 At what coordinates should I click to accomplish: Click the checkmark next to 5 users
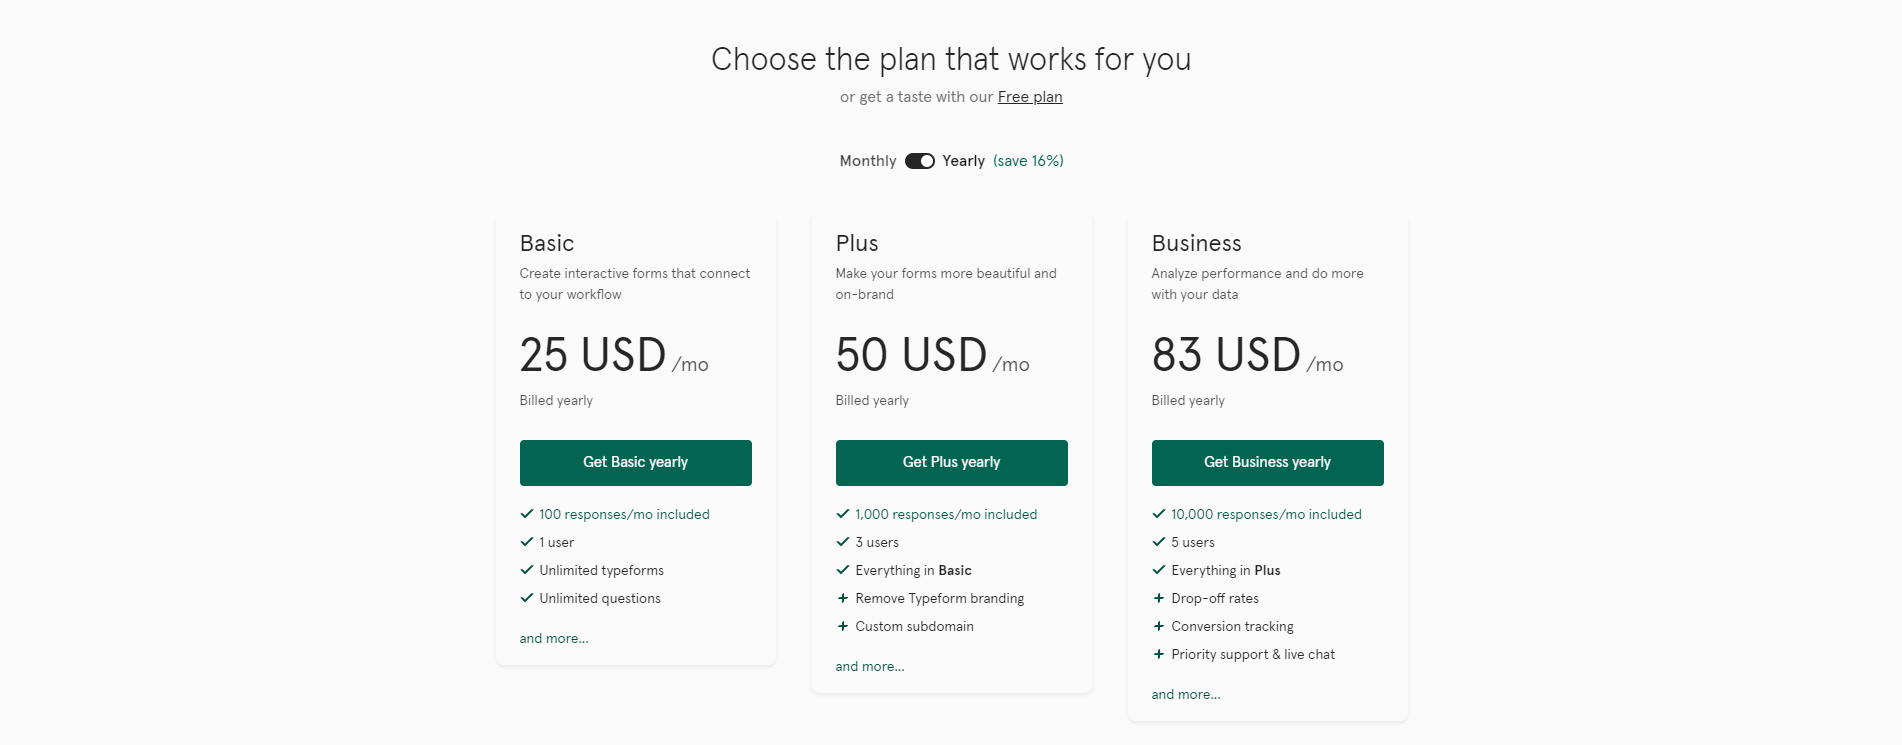tap(1159, 542)
